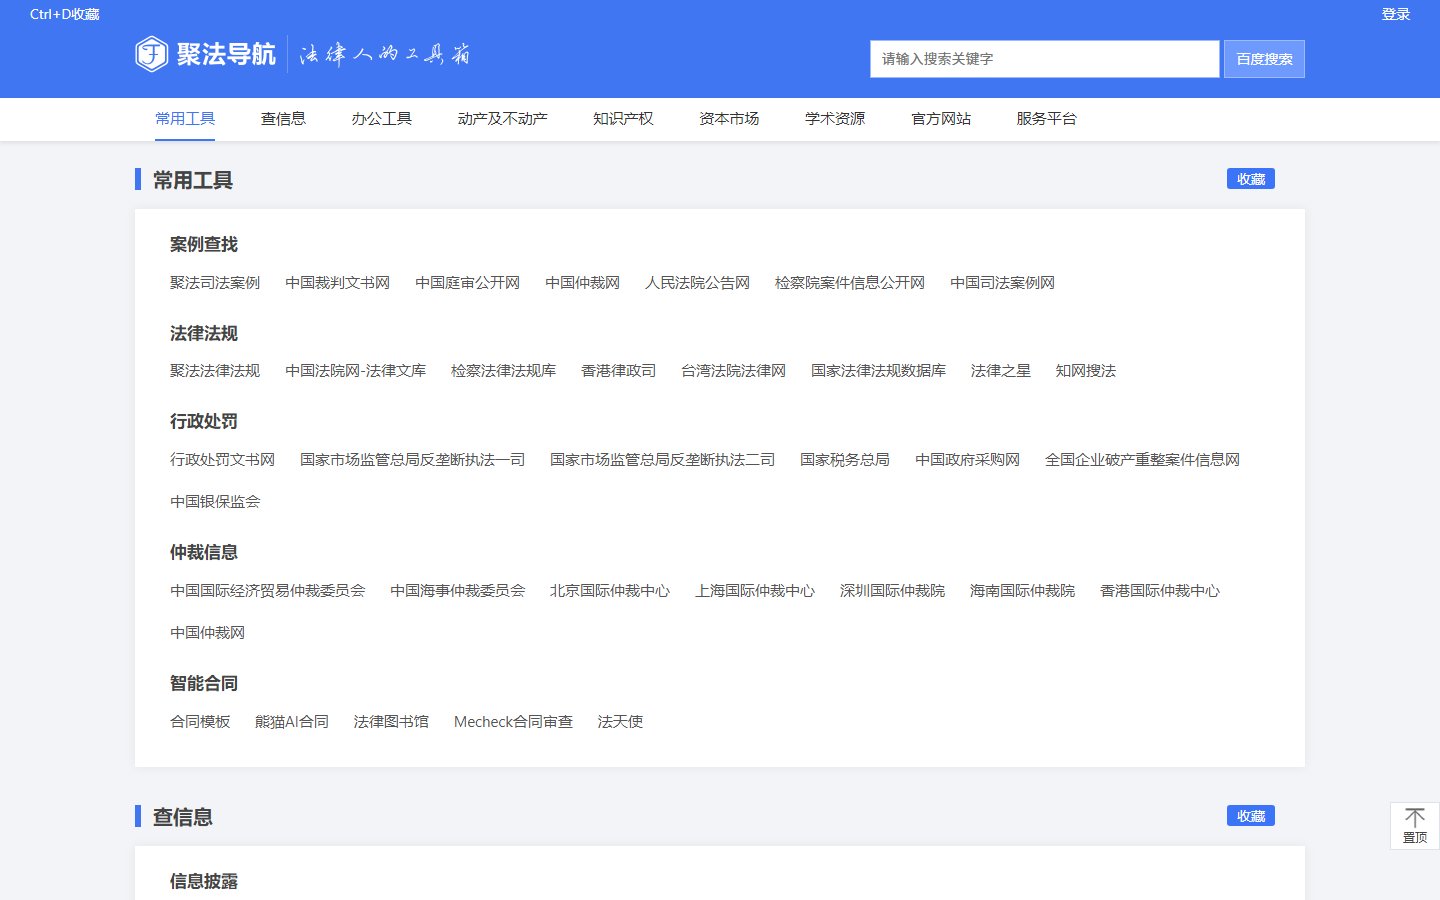Open 中国裁判文书网 link
1440x900 pixels.
(x=337, y=283)
